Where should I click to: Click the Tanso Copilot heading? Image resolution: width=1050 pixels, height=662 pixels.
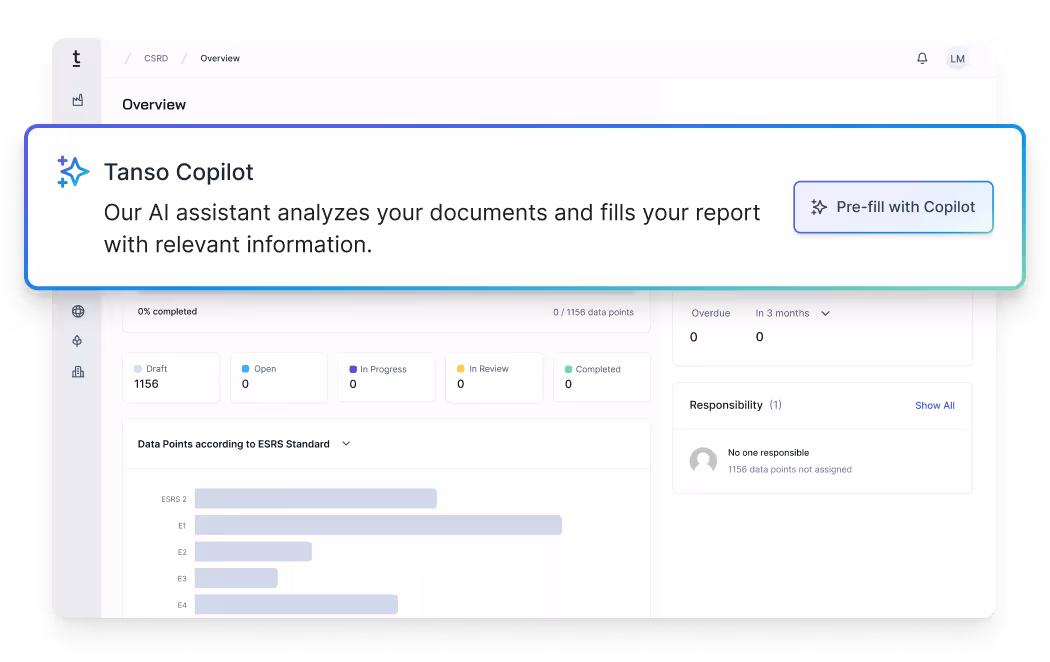pos(179,172)
